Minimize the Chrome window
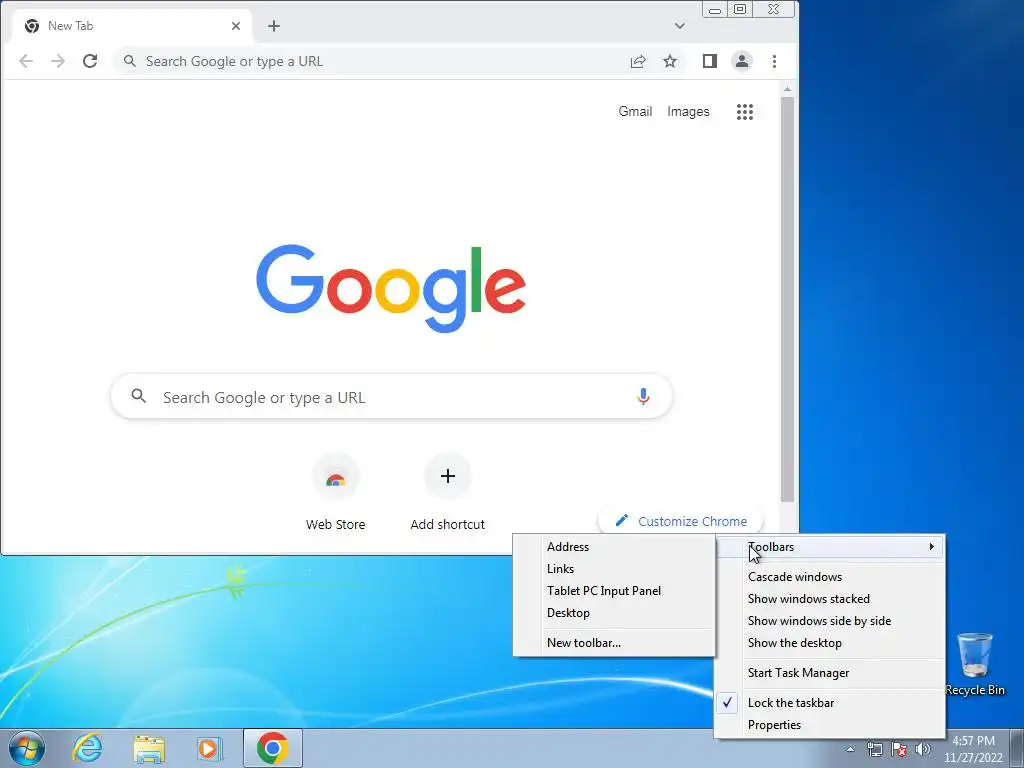 716,10
